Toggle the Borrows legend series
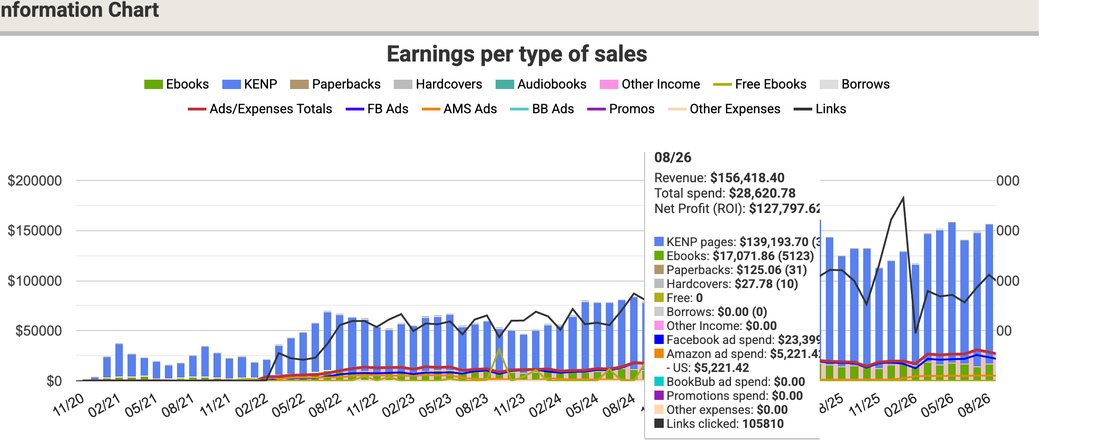 (x=854, y=84)
